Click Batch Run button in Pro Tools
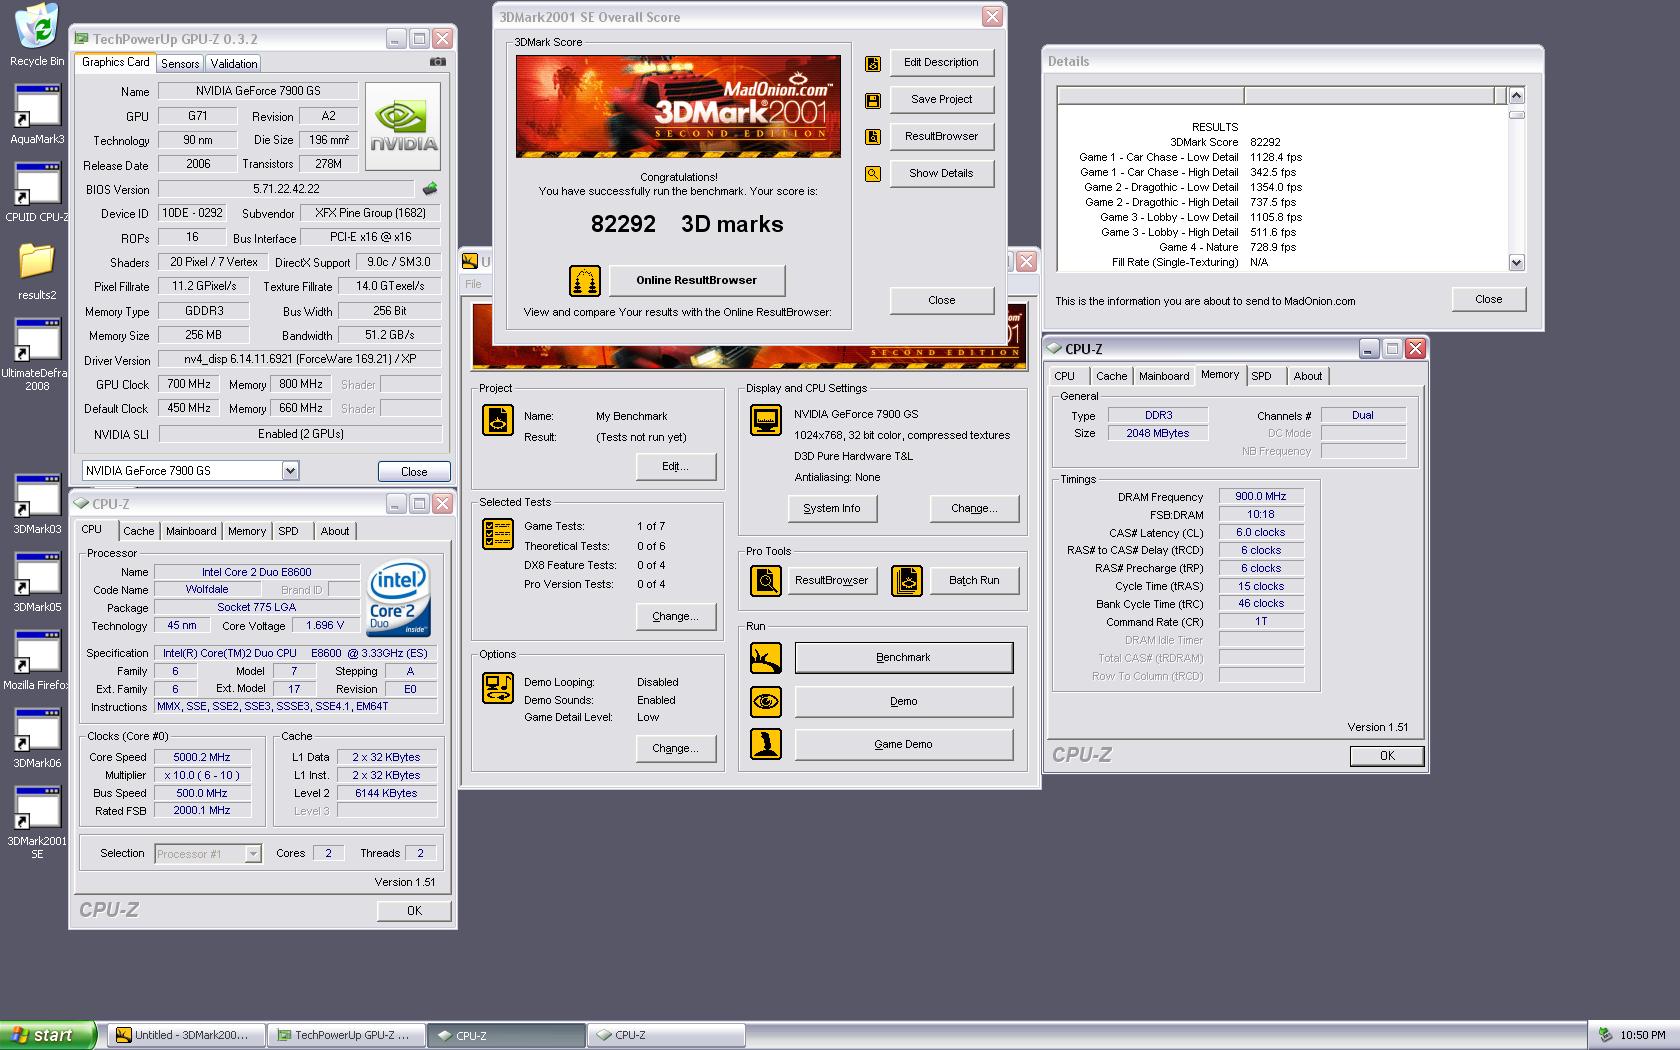The width and height of the screenshot is (1680, 1050). coord(974,581)
